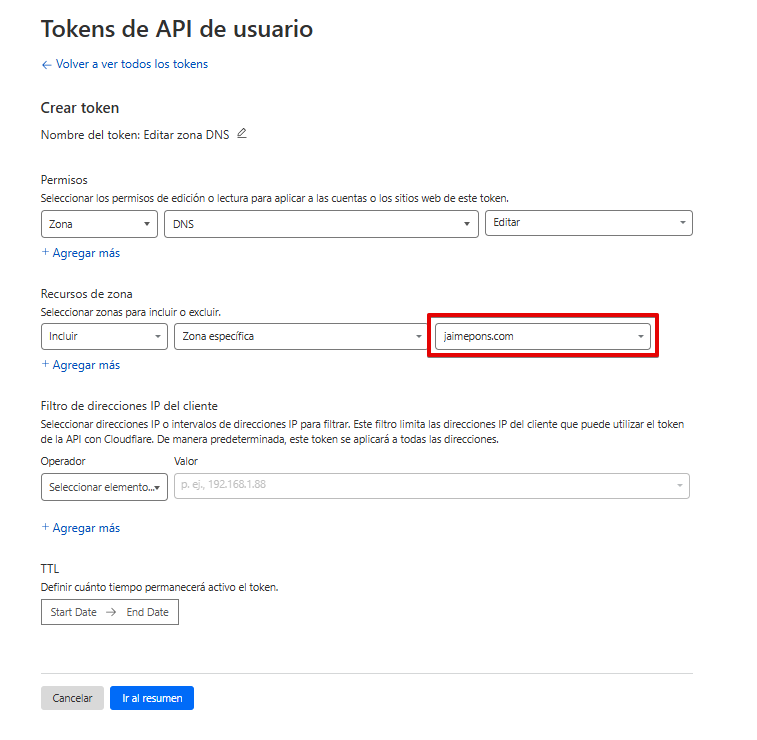This screenshot has height=740, width=757.
Task: Open the jaimepons.com zone dropdown
Action: (542, 337)
